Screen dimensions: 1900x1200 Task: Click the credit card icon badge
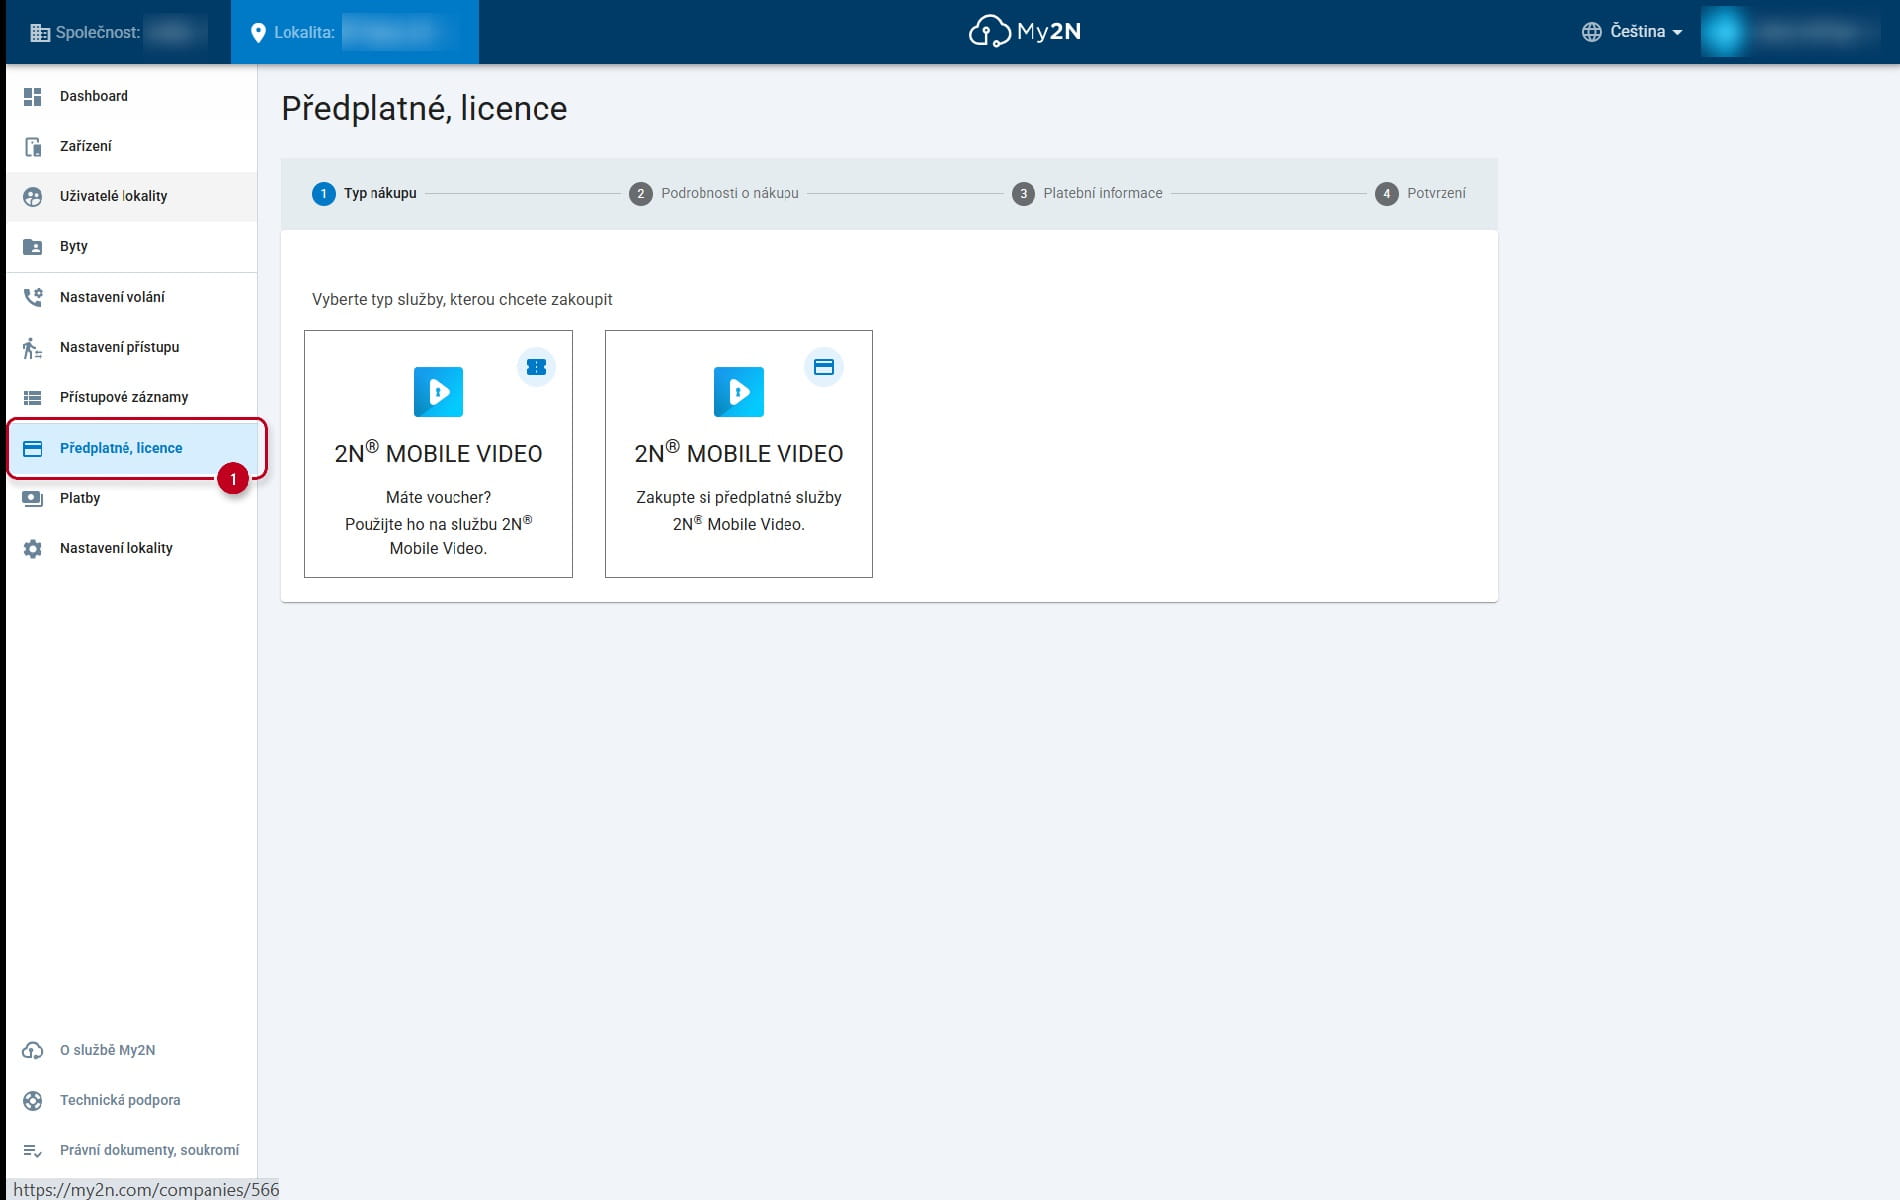pyautogui.click(x=824, y=367)
